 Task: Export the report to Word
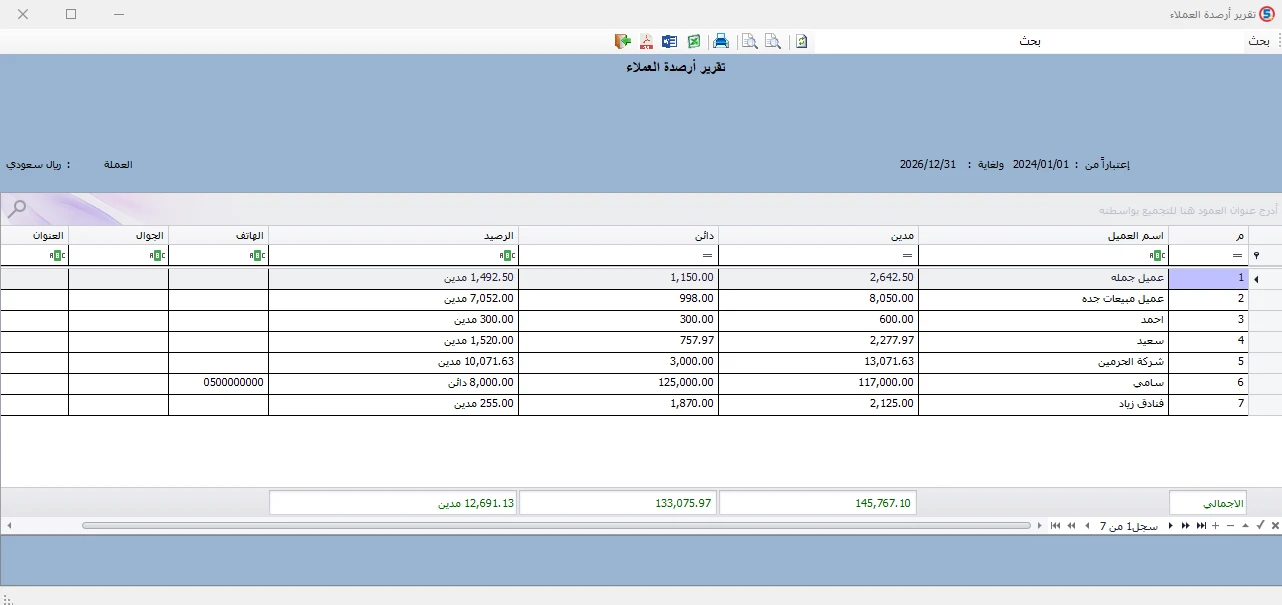[670, 41]
